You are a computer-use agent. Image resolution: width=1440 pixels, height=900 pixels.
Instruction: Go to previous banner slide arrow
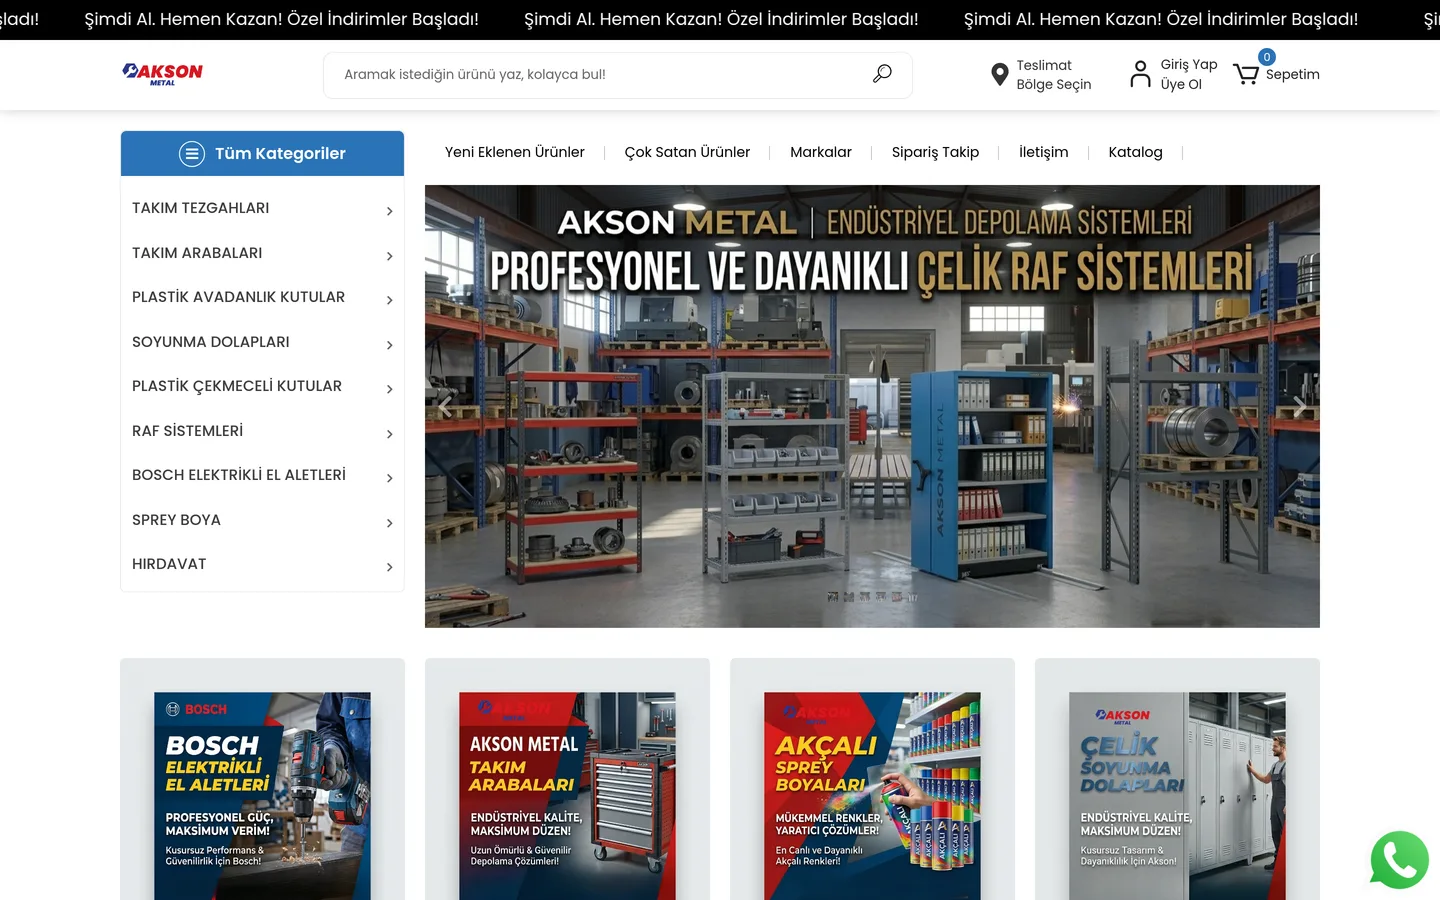(445, 406)
